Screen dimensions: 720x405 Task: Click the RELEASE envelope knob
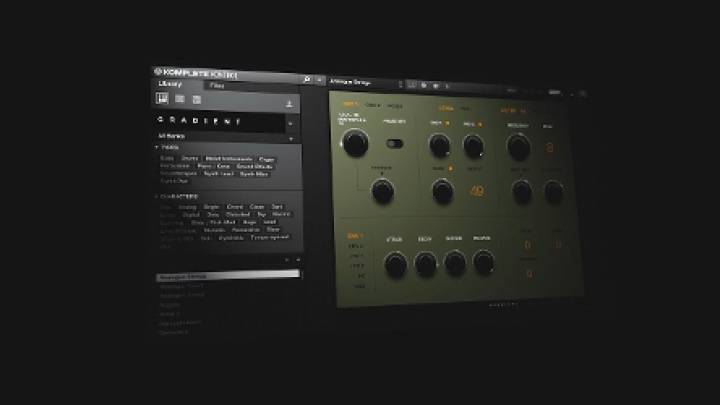pyautogui.click(x=483, y=262)
